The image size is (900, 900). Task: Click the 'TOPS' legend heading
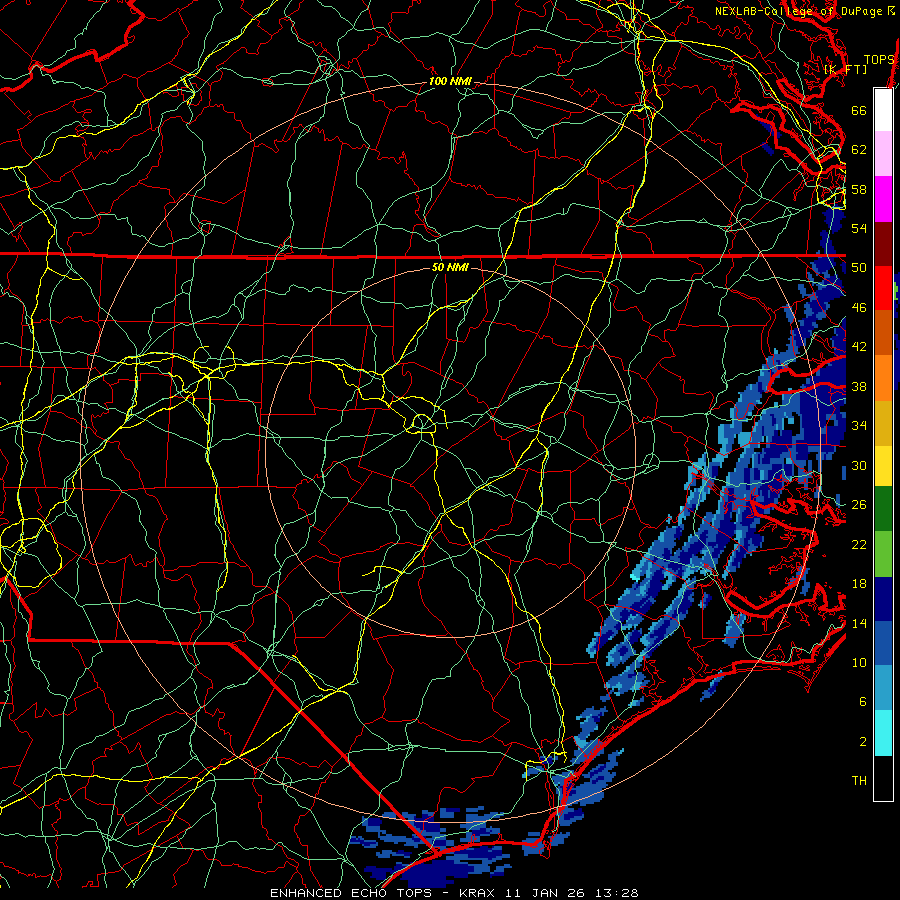coord(879,60)
